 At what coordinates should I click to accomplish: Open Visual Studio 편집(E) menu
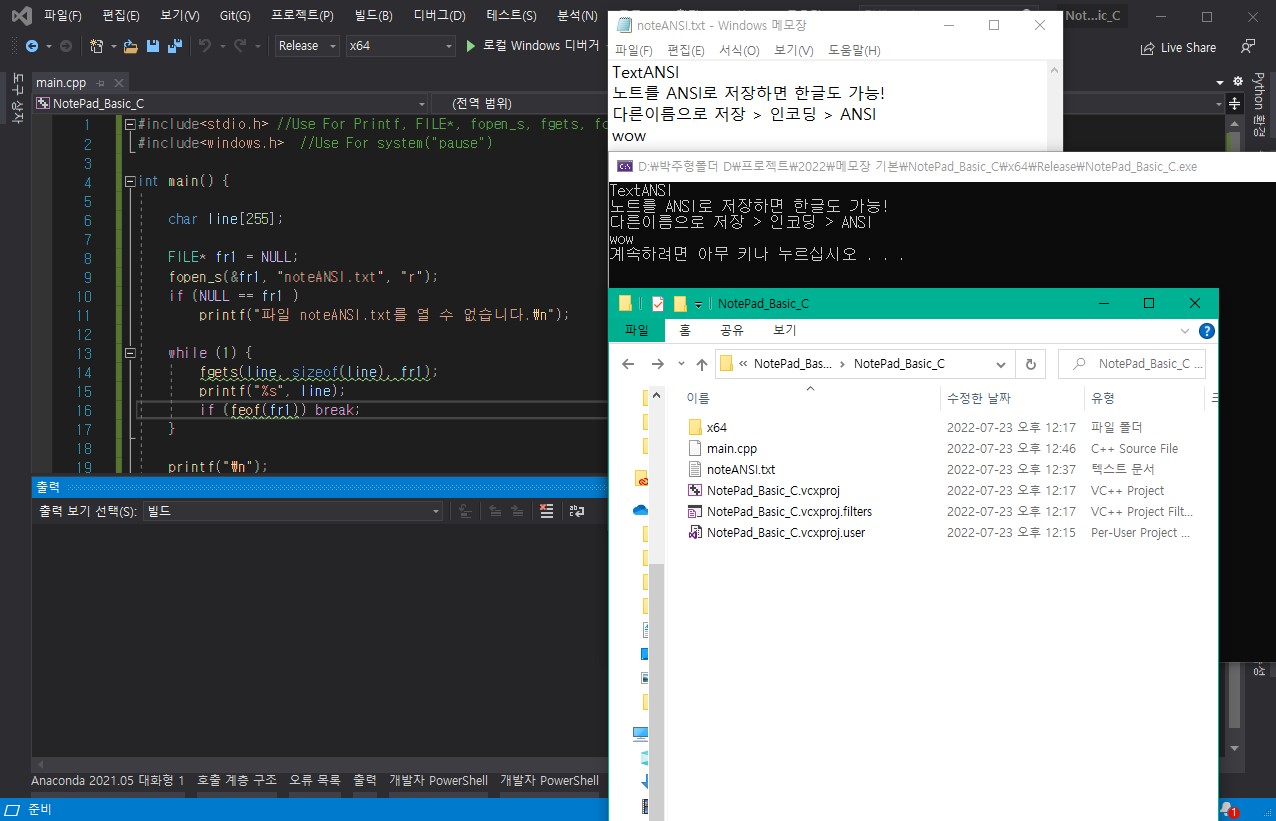click(121, 16)
